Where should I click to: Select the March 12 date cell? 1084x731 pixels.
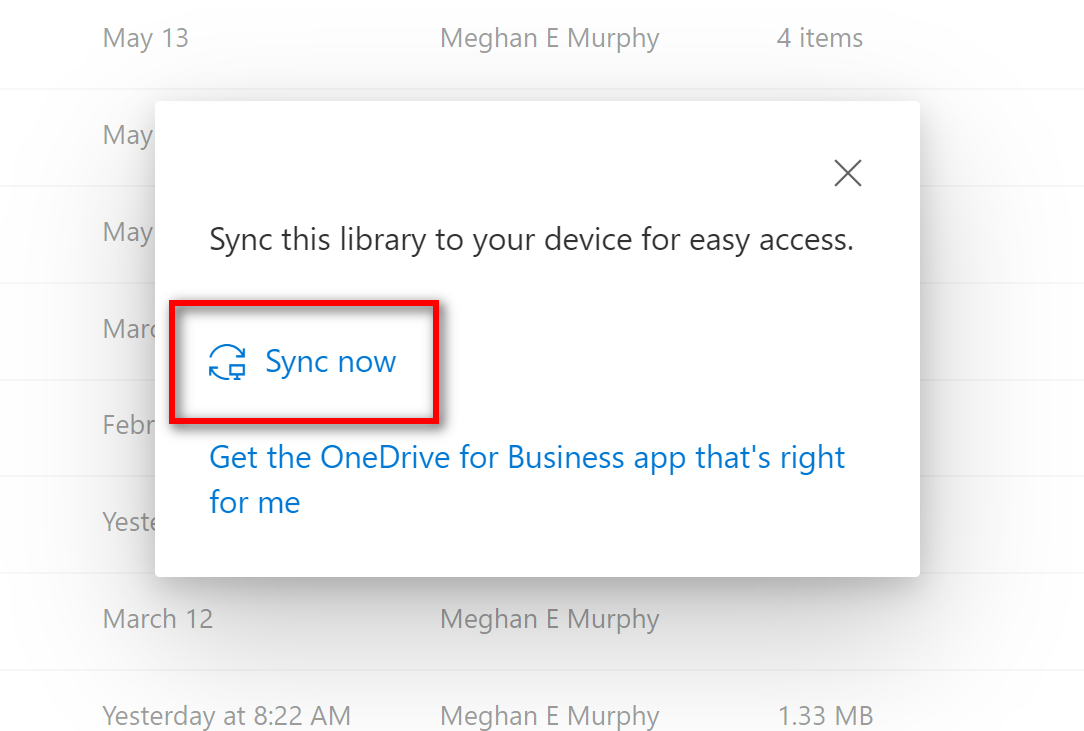pos(158,619)
